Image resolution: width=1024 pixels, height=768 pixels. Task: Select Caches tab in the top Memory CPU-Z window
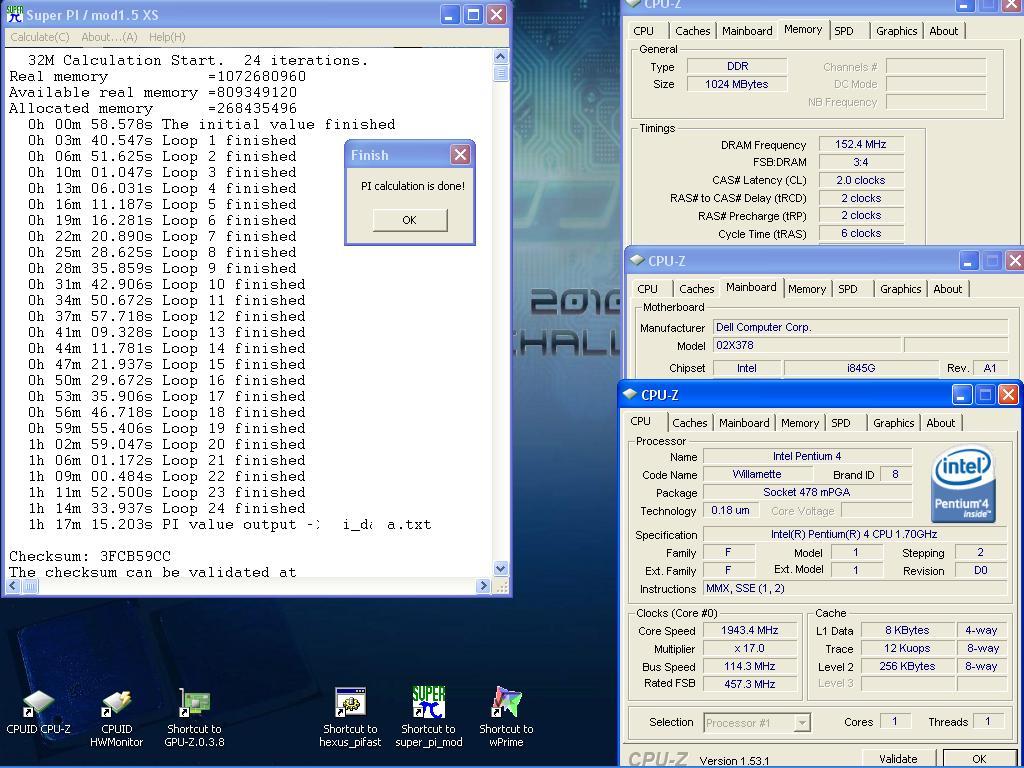click(692, 31)
